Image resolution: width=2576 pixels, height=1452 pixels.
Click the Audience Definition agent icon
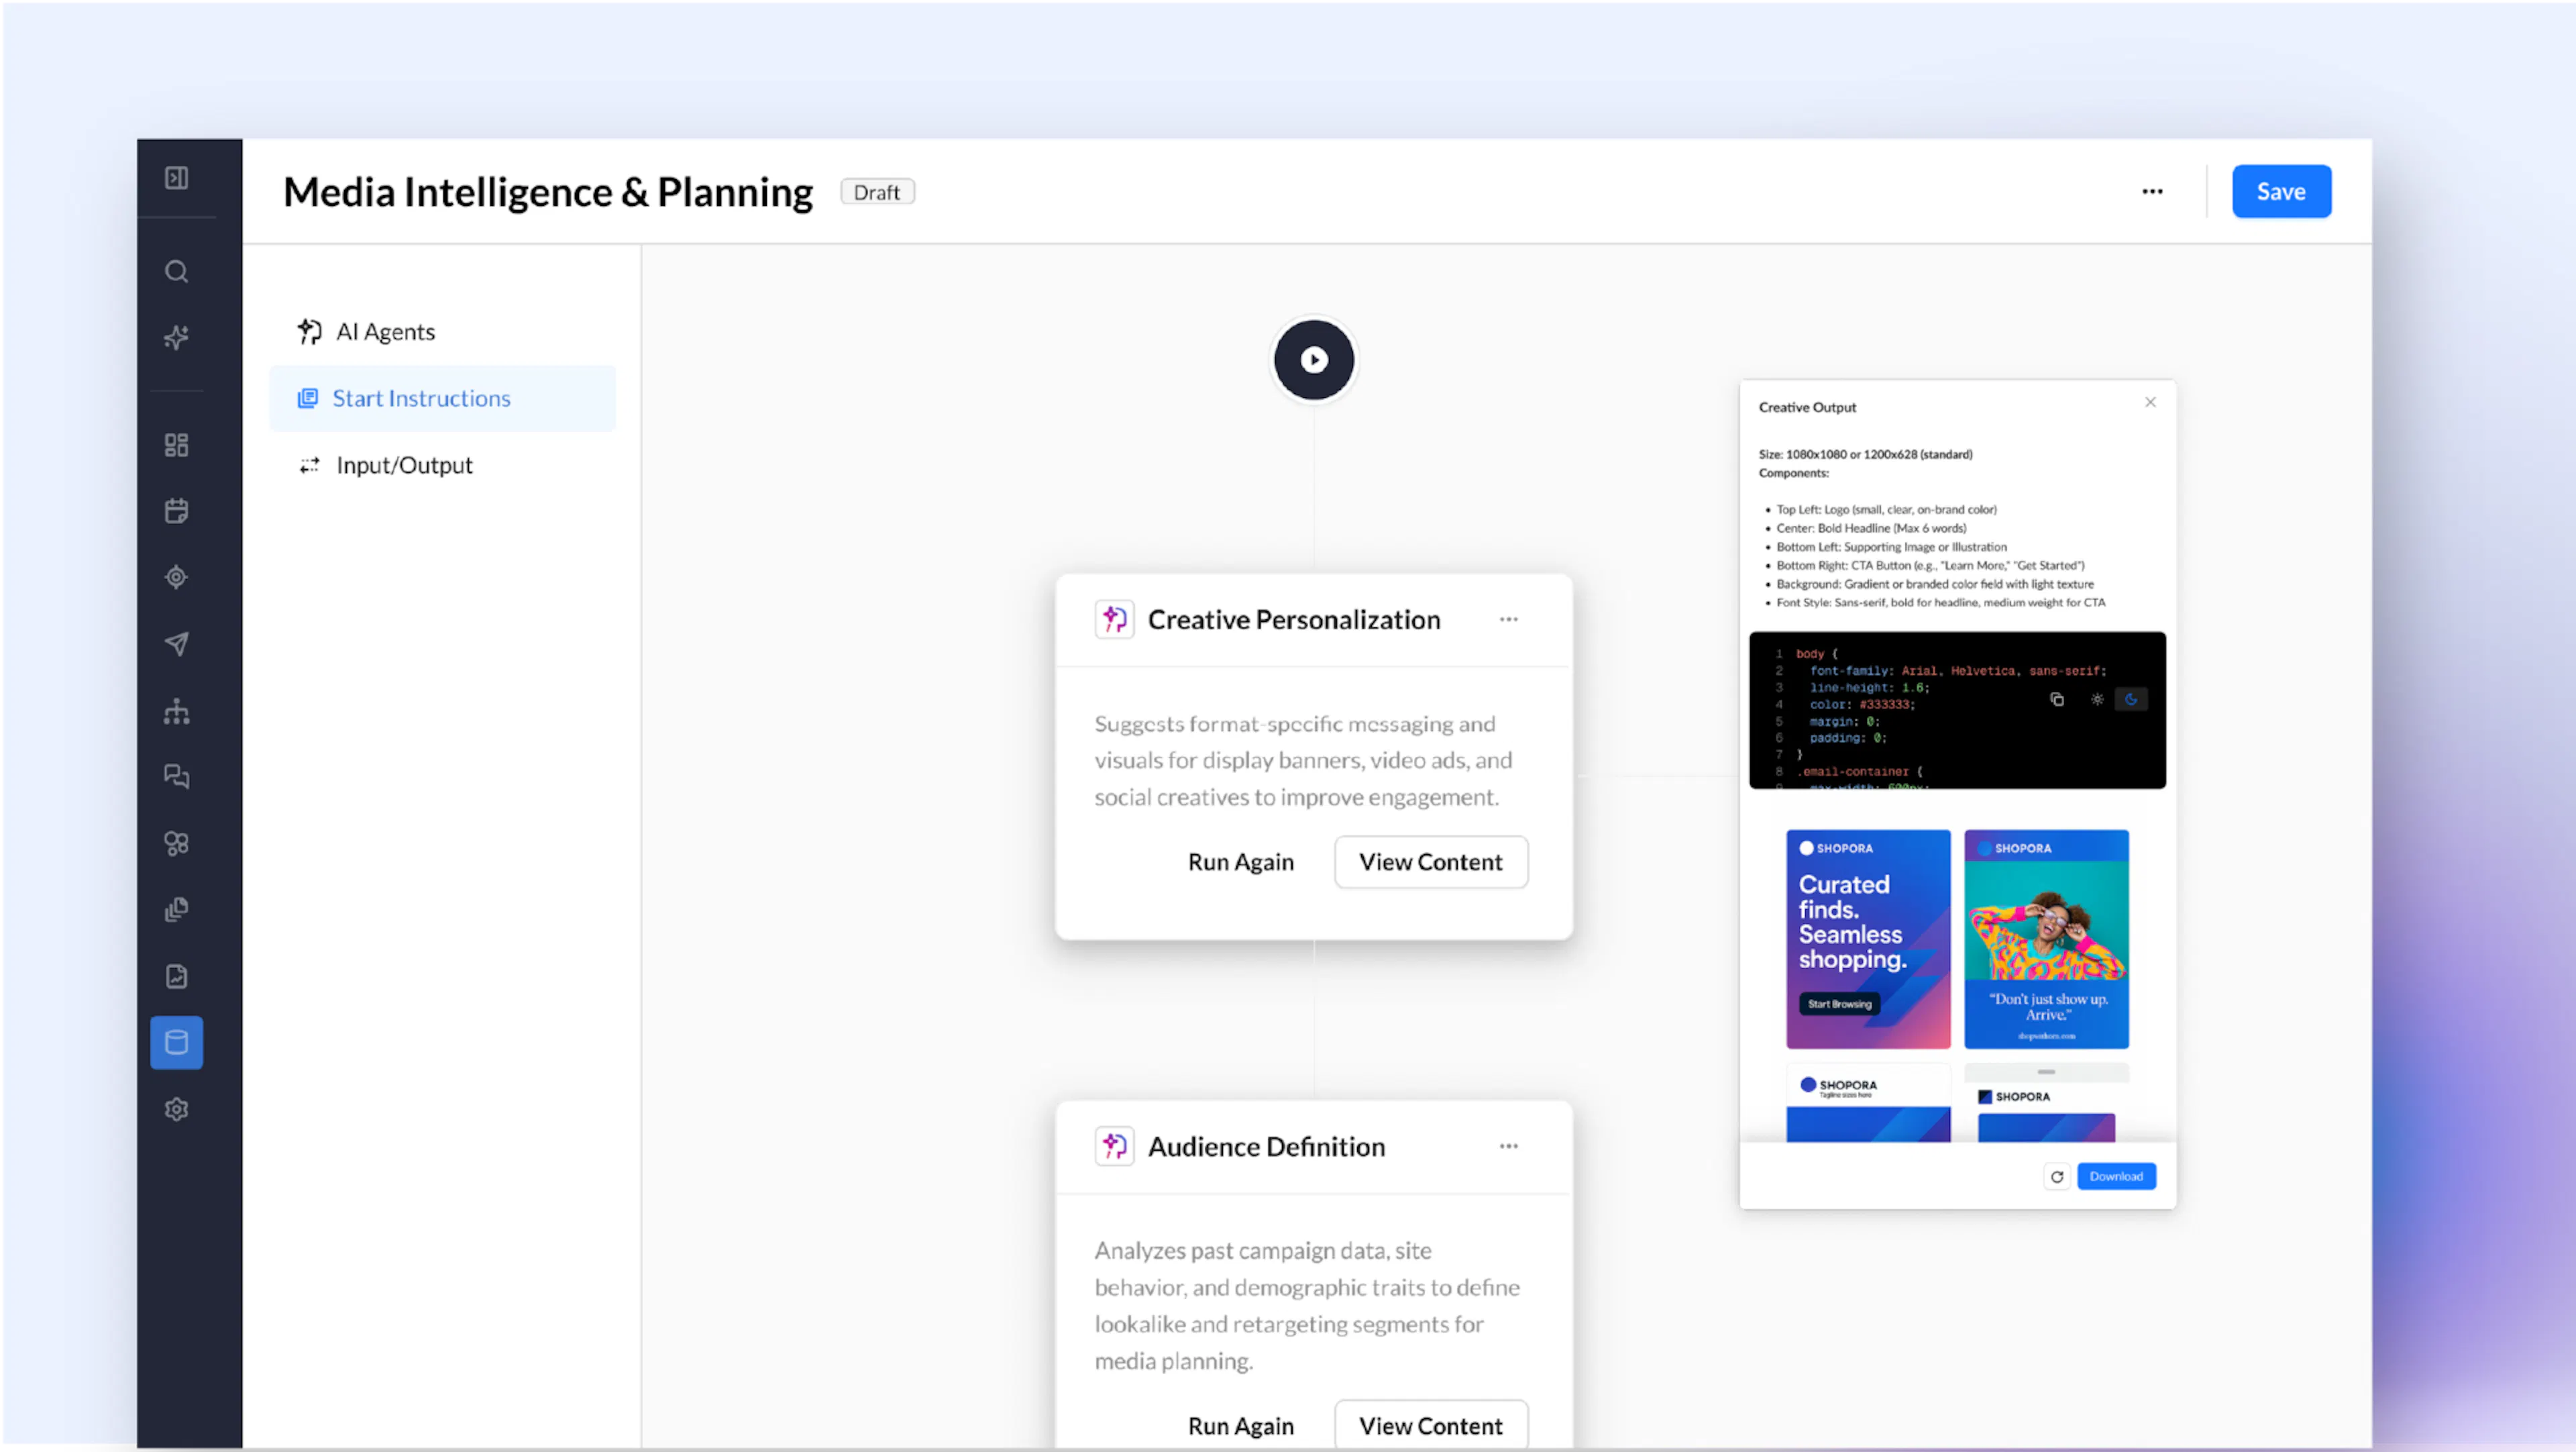1114,1147
